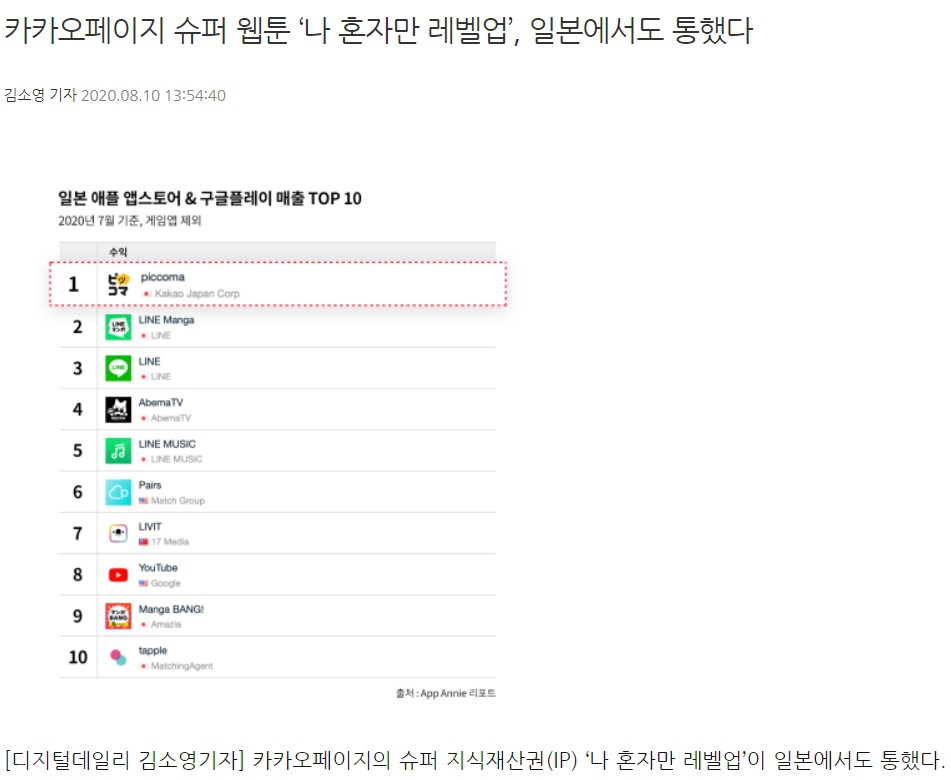
Task: Click the app name LINE MUSIC in rank 5
Action: 167,444
